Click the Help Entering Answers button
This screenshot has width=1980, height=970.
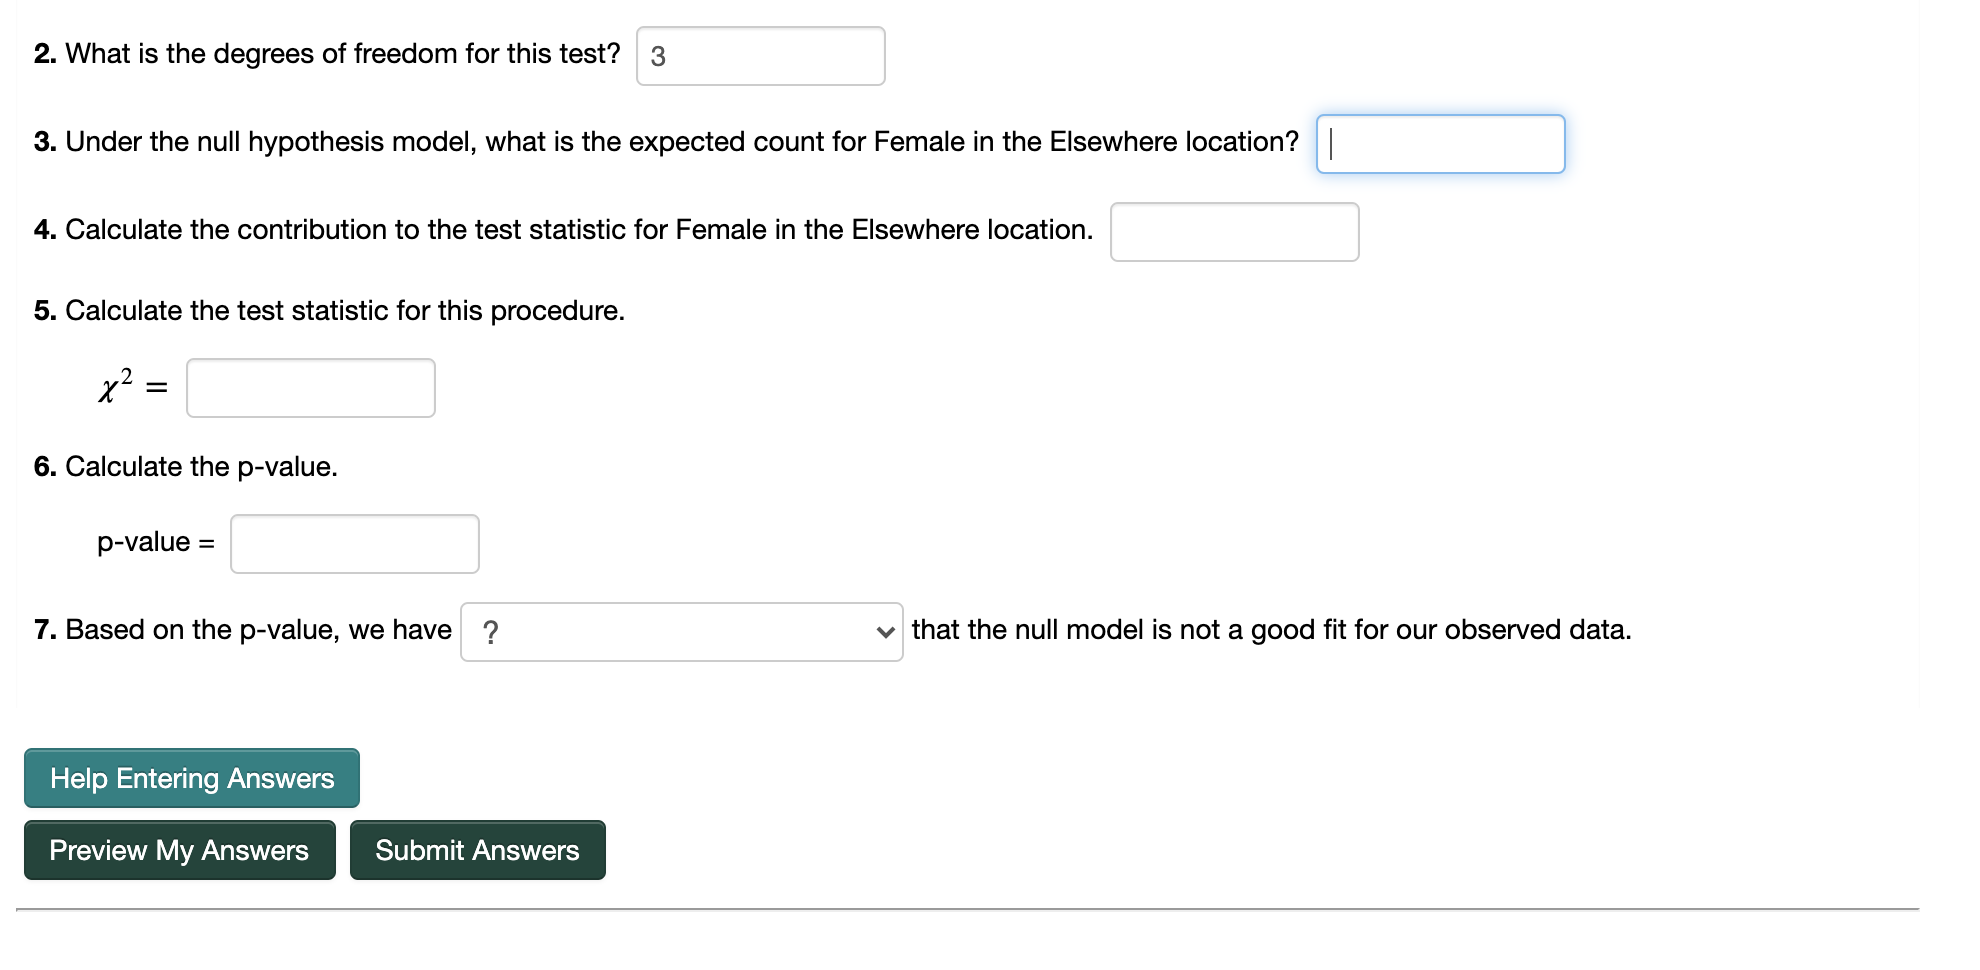[191, 777]
